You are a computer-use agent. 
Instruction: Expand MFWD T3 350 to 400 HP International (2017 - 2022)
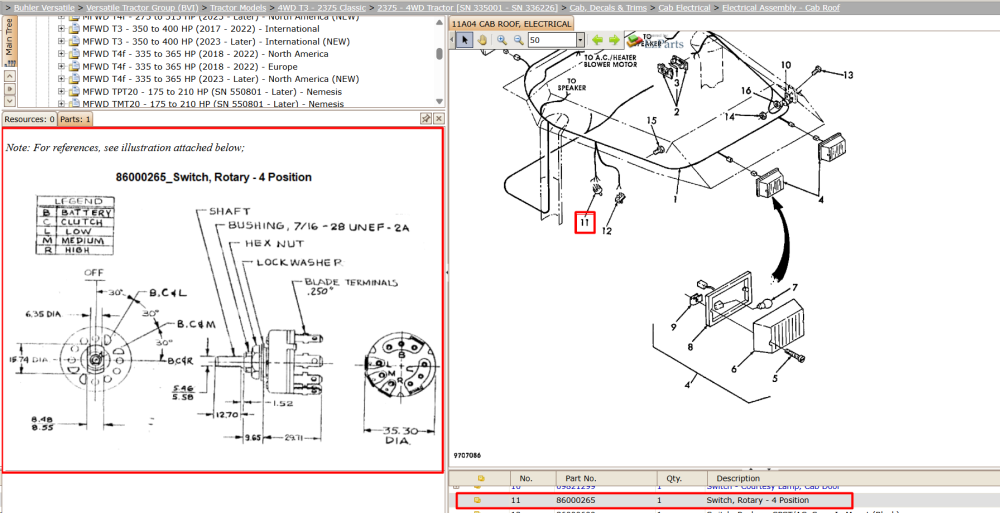(61, 29)
